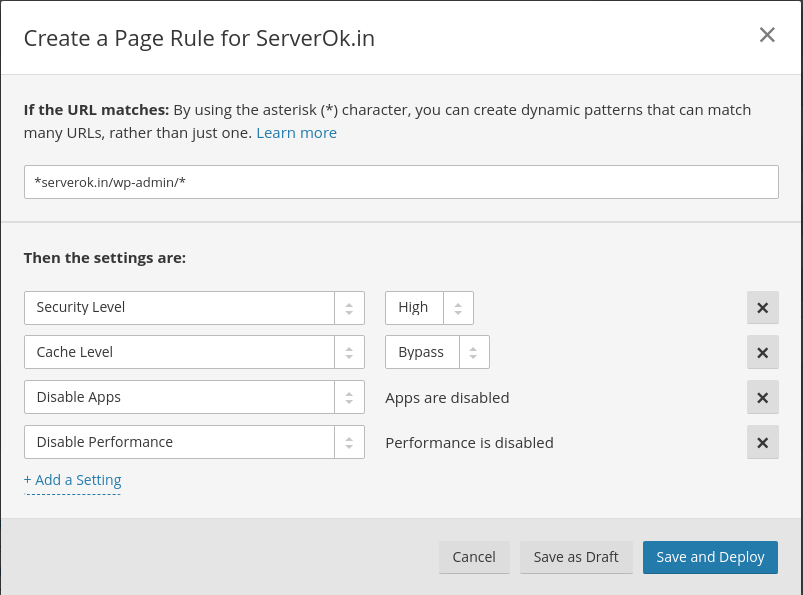Open the Learn more link
The height and width of the screenshot is (595, 803).
[296, 132]
